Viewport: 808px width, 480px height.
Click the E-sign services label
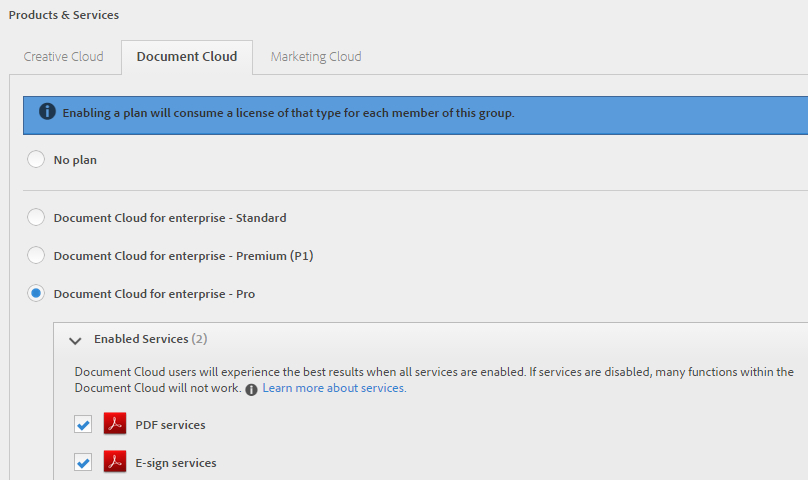pyautogui.click(x=176, y=463)
